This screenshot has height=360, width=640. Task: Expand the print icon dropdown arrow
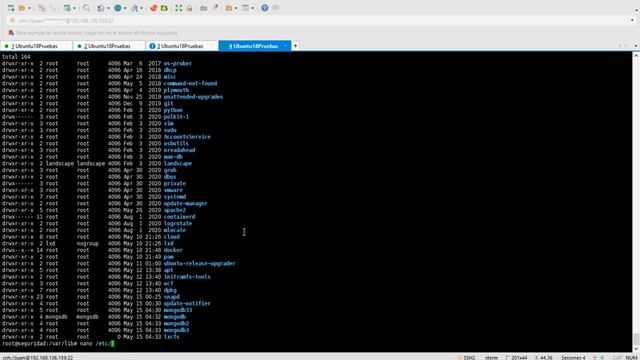pos(108,8)
